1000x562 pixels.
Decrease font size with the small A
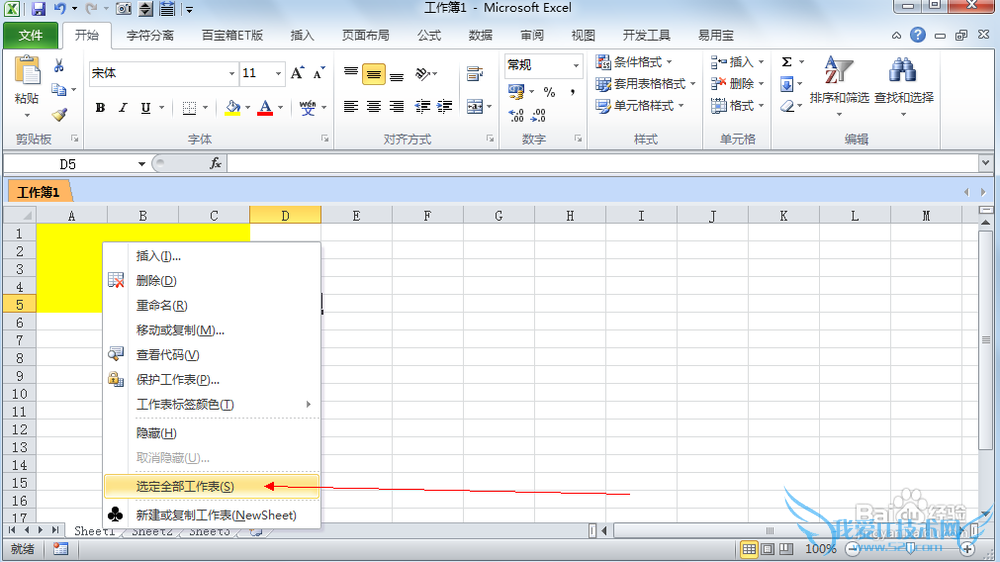(x=319, y=73)
